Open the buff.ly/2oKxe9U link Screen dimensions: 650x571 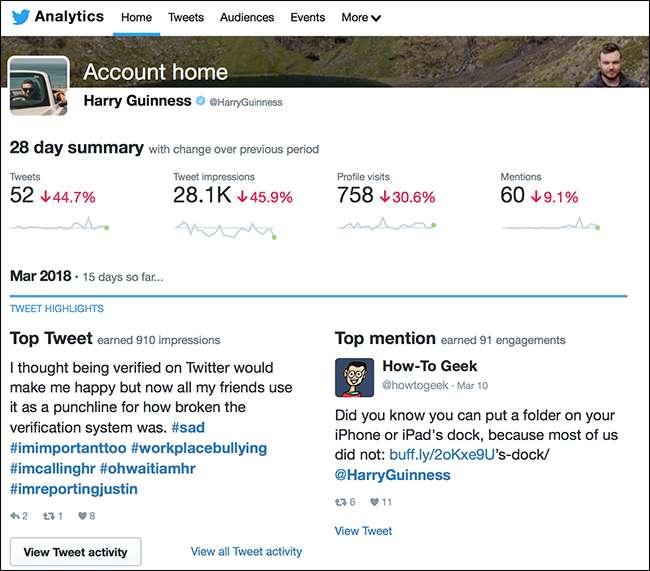442,455
